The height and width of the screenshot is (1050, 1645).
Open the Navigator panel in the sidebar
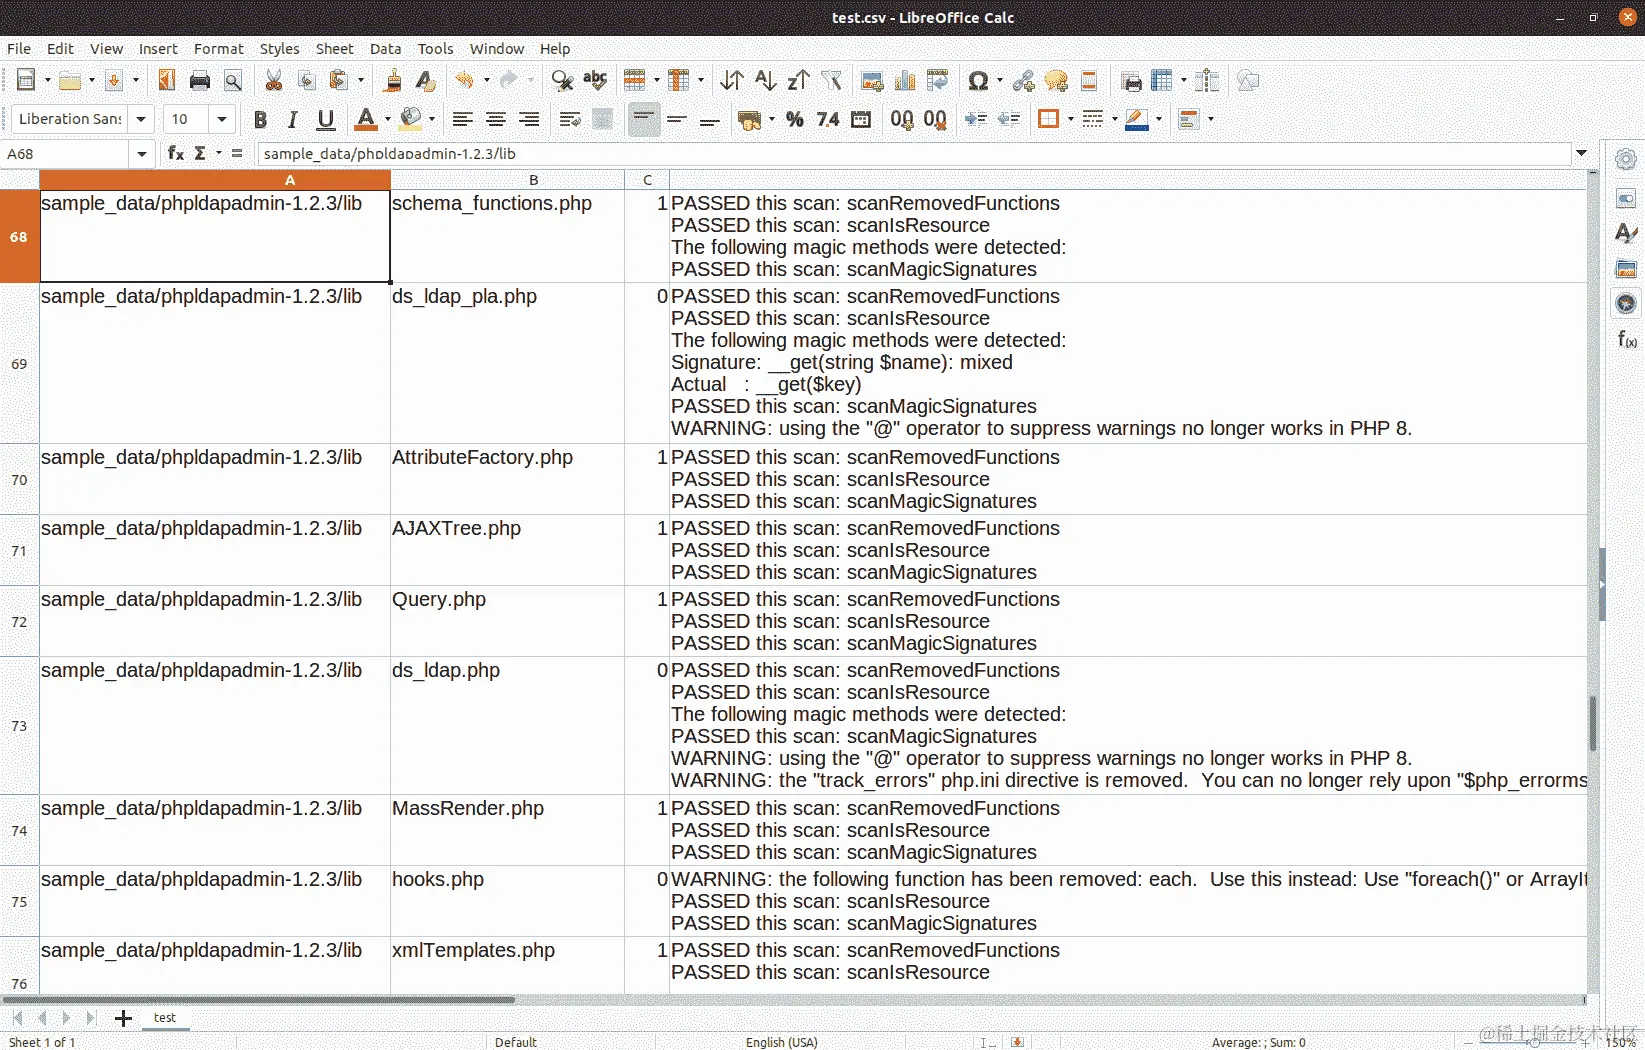click(1625, 303)
